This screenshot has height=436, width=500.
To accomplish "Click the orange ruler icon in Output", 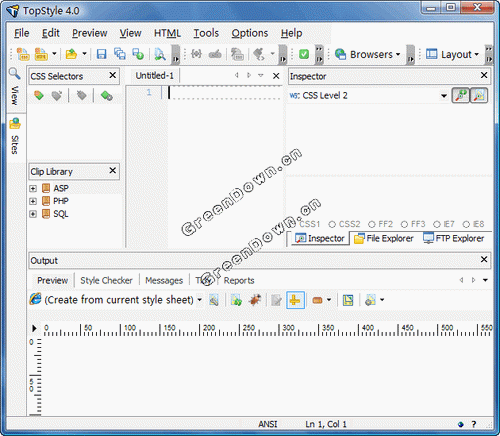I will click(317, 300).
